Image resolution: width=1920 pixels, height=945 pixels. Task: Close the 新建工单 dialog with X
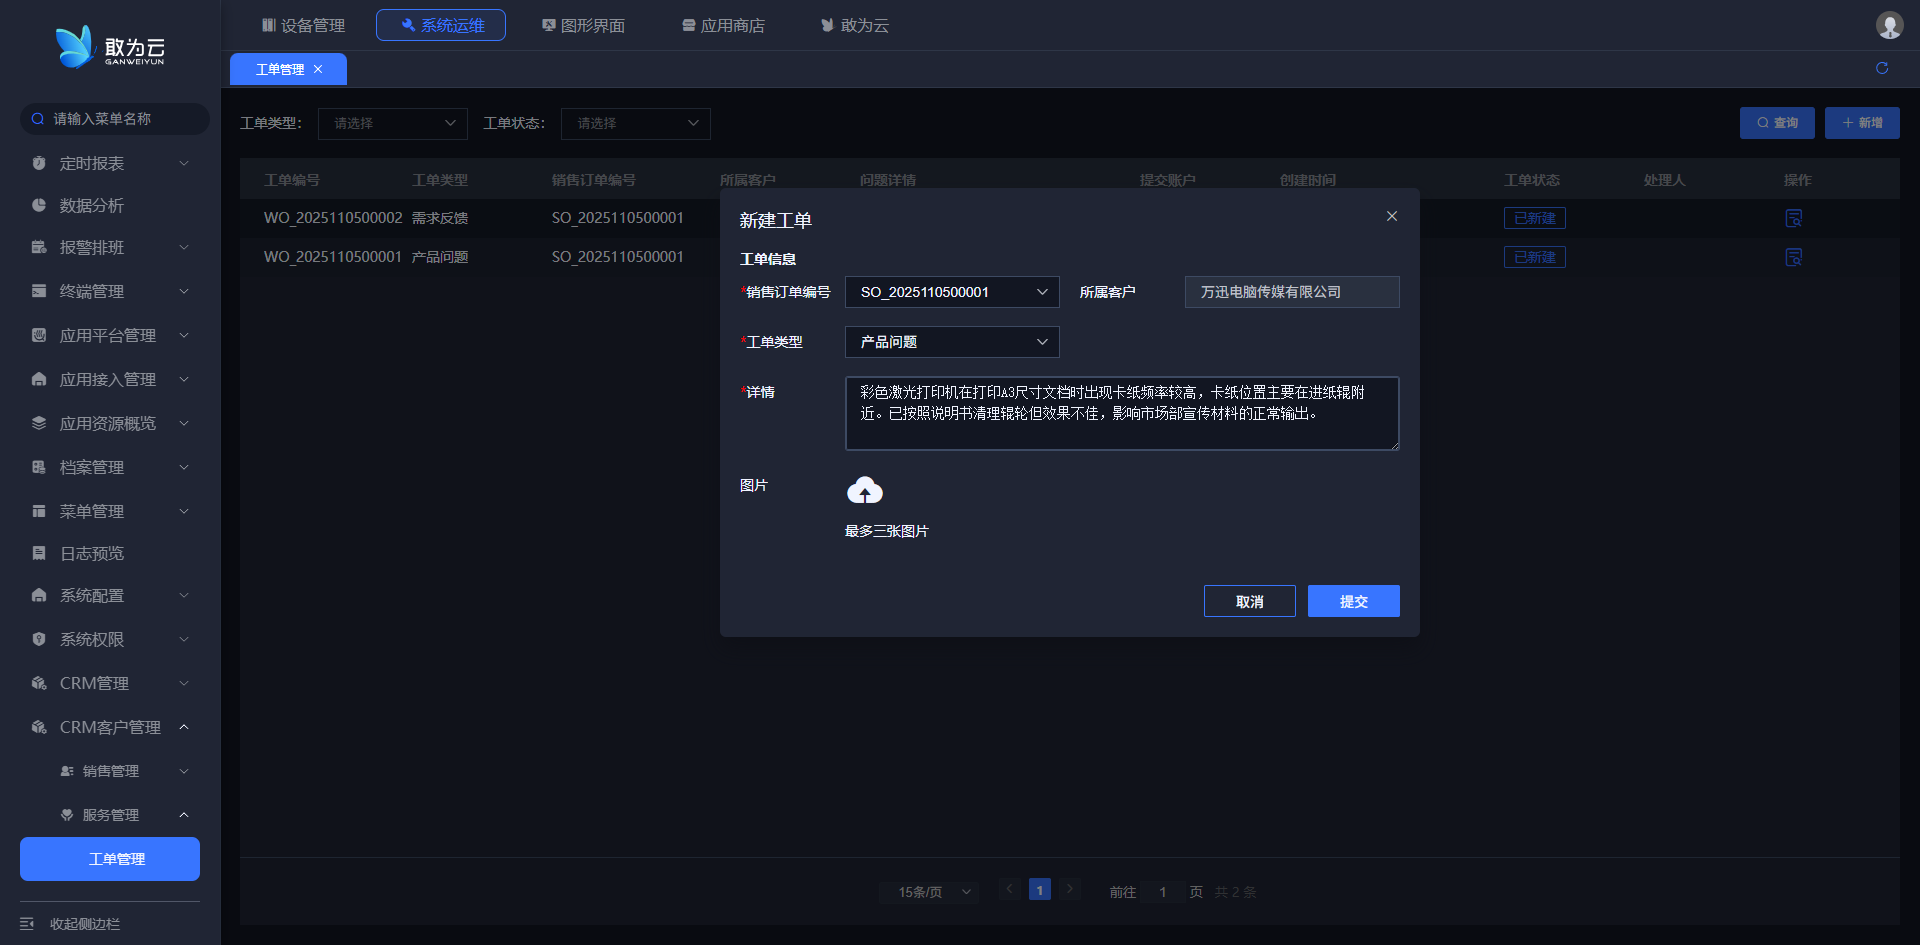[x=1391, y=216]
